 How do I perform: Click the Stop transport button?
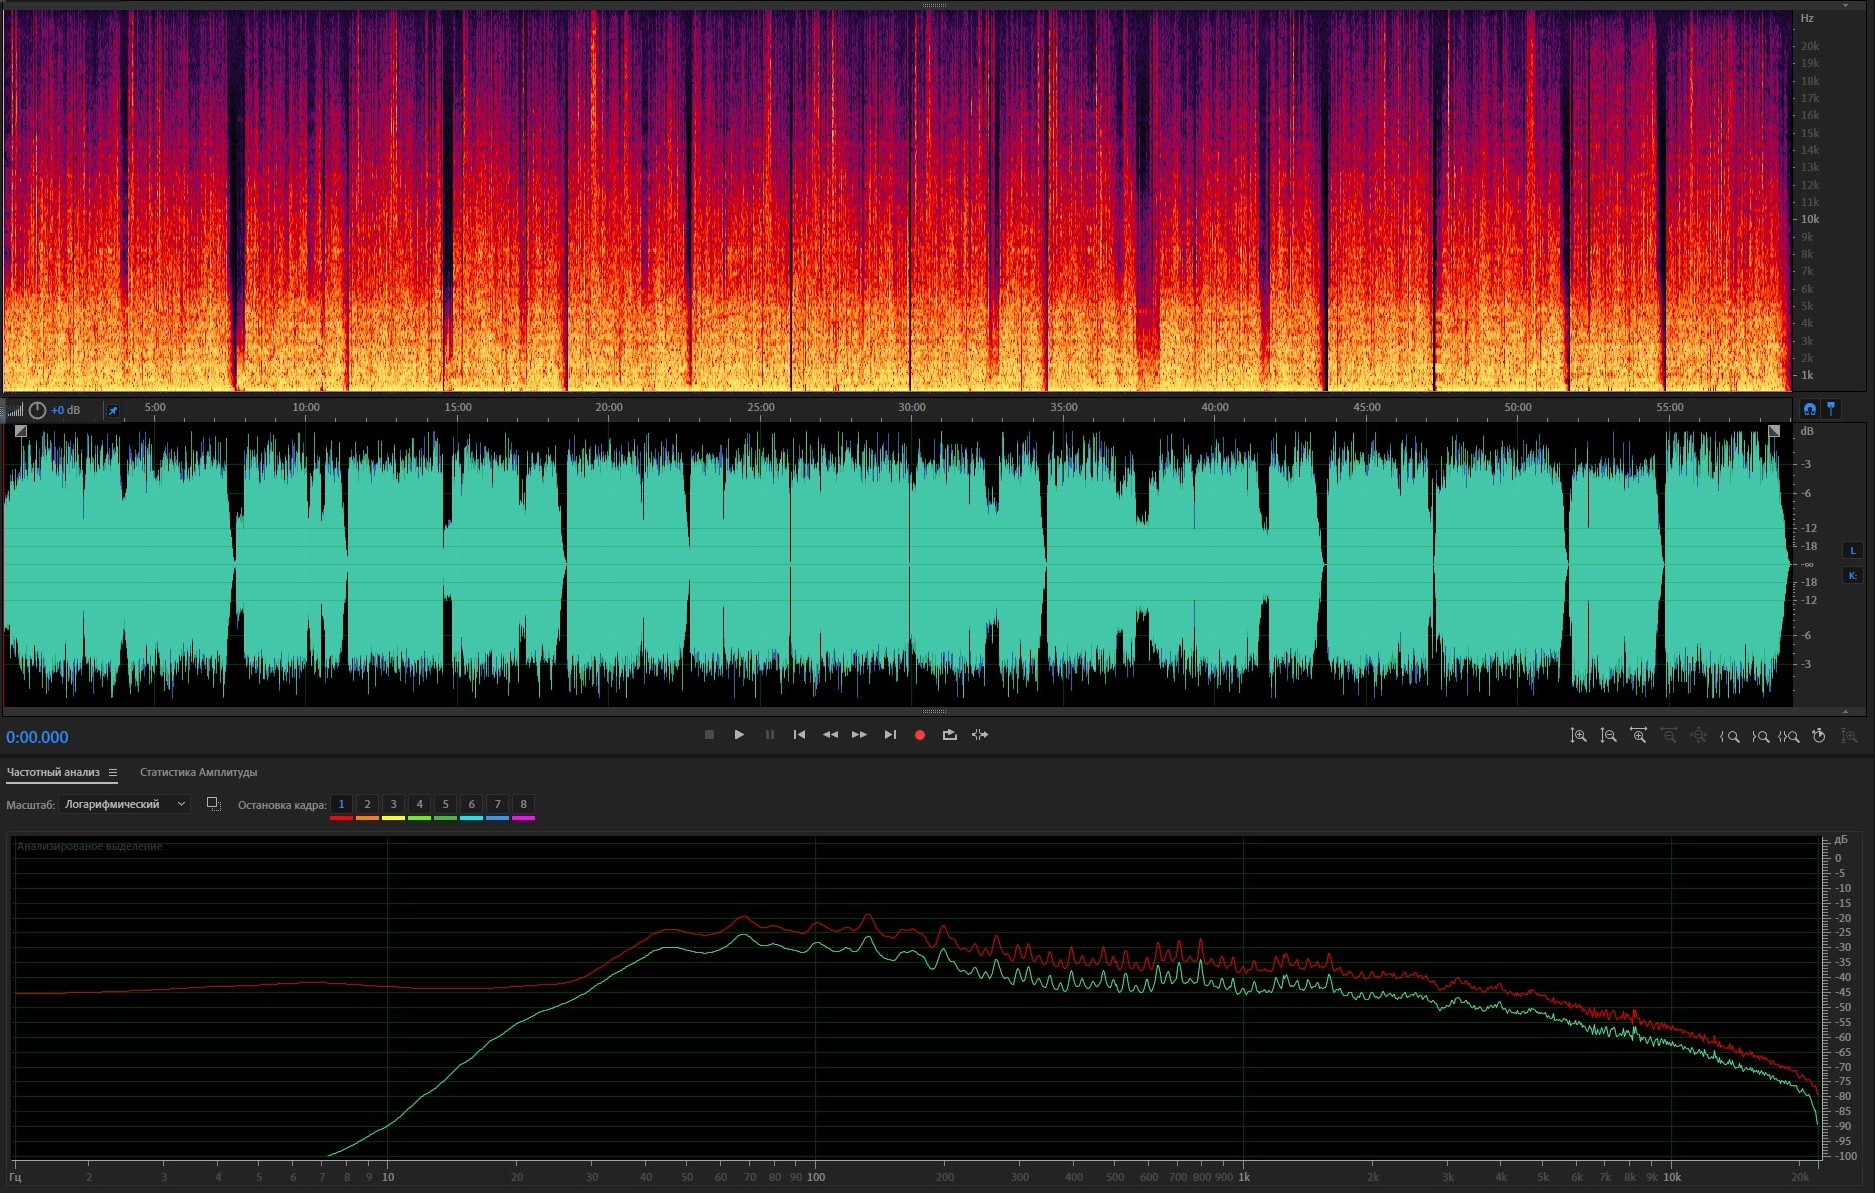(x=709, y=735)
